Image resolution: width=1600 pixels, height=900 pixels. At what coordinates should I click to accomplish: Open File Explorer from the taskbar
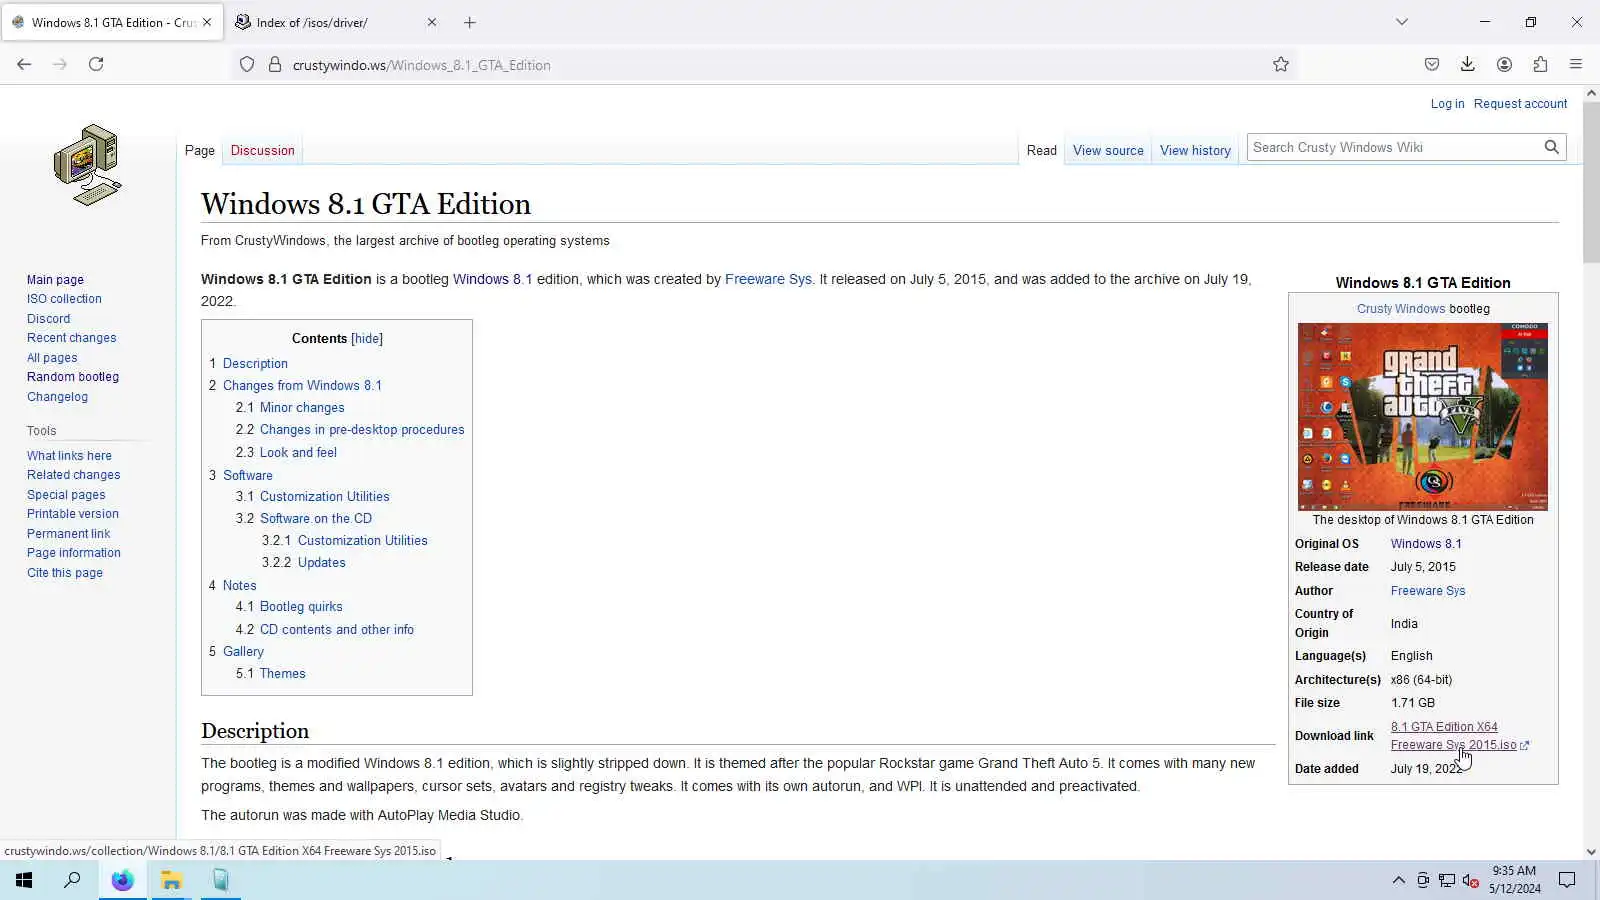[171, 880]
